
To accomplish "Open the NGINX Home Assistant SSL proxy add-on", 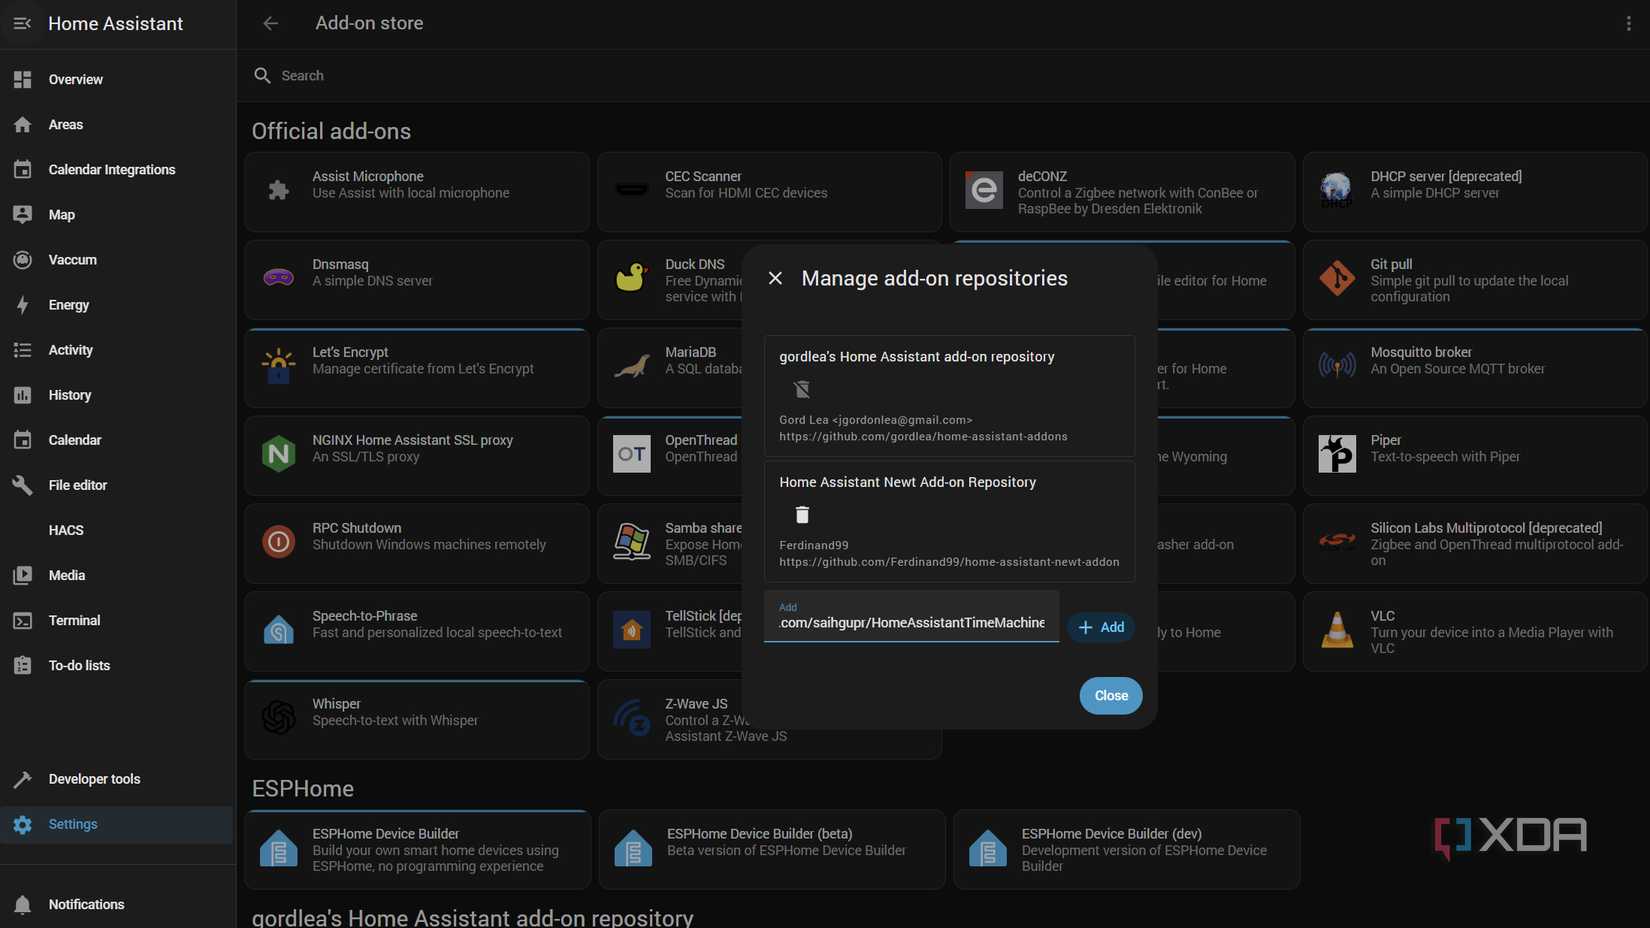I will [x=417, y=456].
